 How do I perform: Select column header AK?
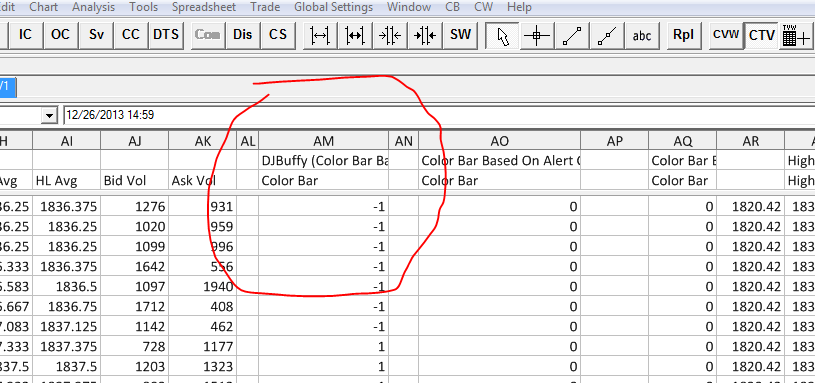(203, 141)
